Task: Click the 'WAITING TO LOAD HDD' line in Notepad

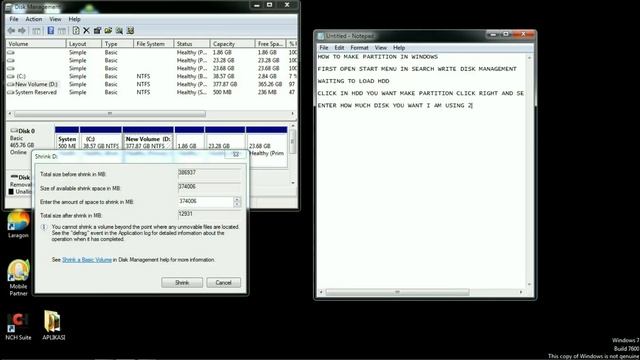Action: click(353, 81)
